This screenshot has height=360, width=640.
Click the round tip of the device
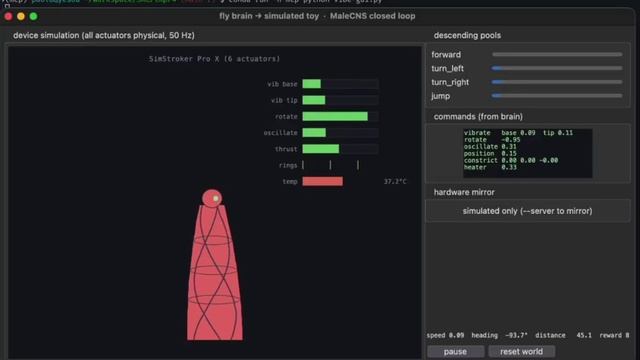click(212, 198)
